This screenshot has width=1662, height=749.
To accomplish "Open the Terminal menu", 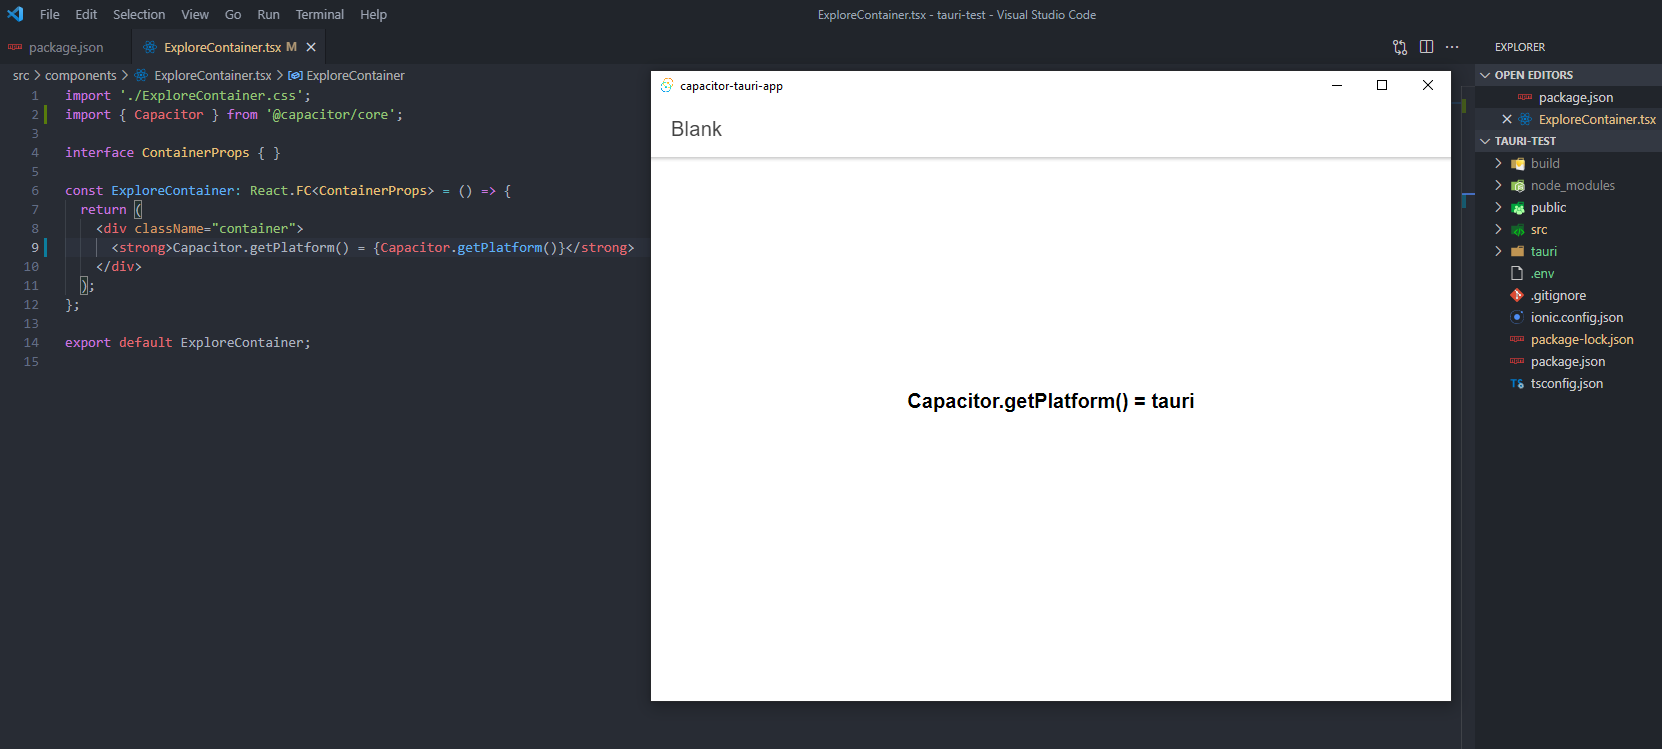I will tap(320, 15).
